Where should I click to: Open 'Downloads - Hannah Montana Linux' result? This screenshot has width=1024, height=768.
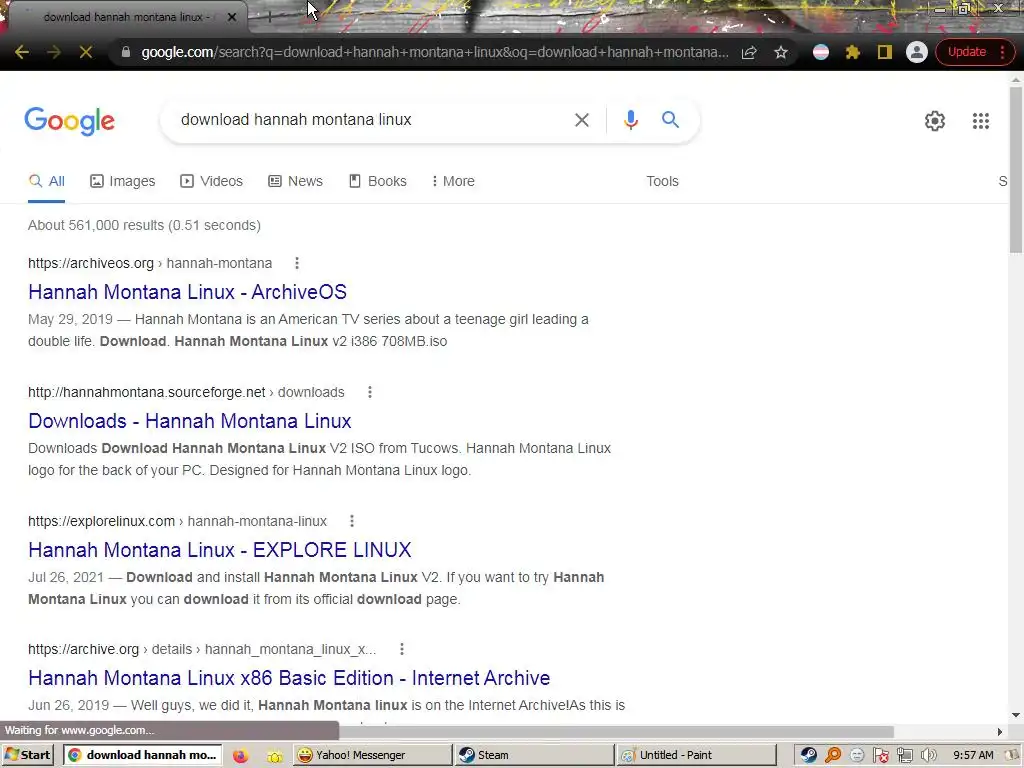(190, 421)
